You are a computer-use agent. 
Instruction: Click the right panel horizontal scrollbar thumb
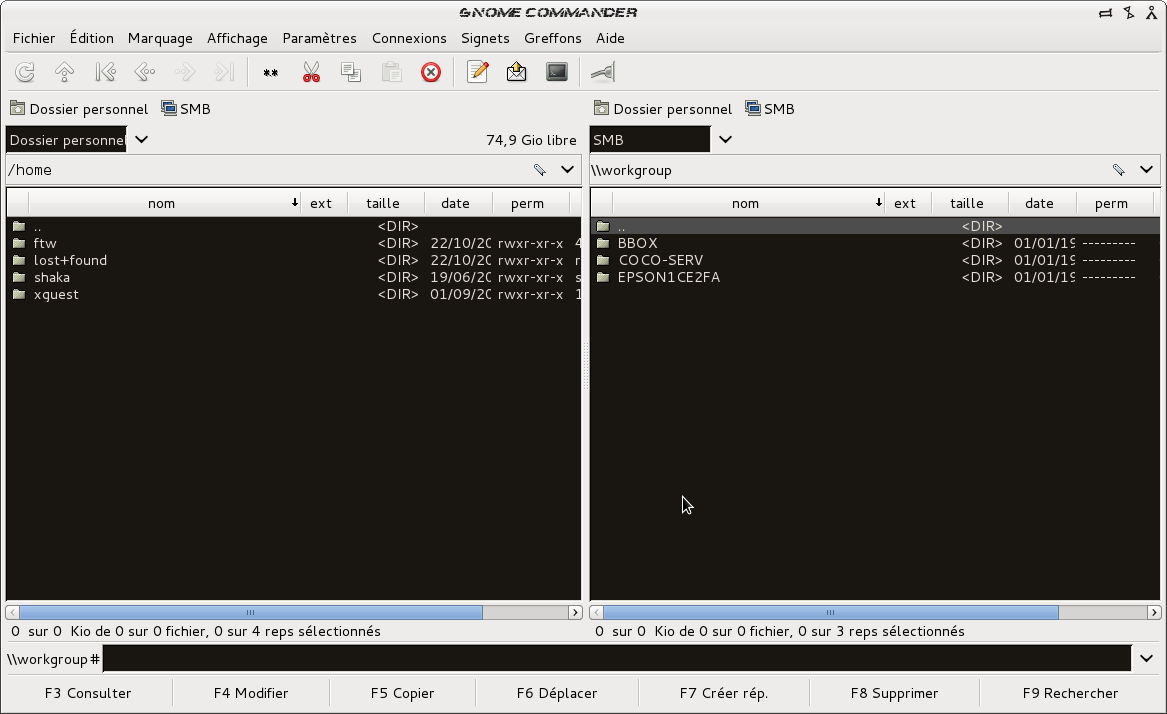point(831,613)
